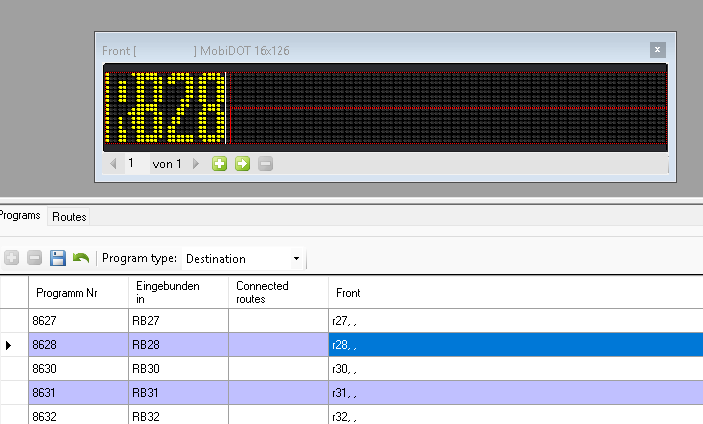
Task: Select the RB28 cell
Action: click(178, 345)
